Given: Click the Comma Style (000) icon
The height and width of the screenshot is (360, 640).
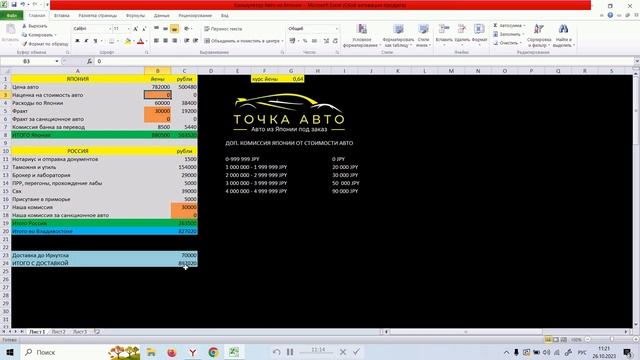Looking at the screenshot, I should point(314,41).
